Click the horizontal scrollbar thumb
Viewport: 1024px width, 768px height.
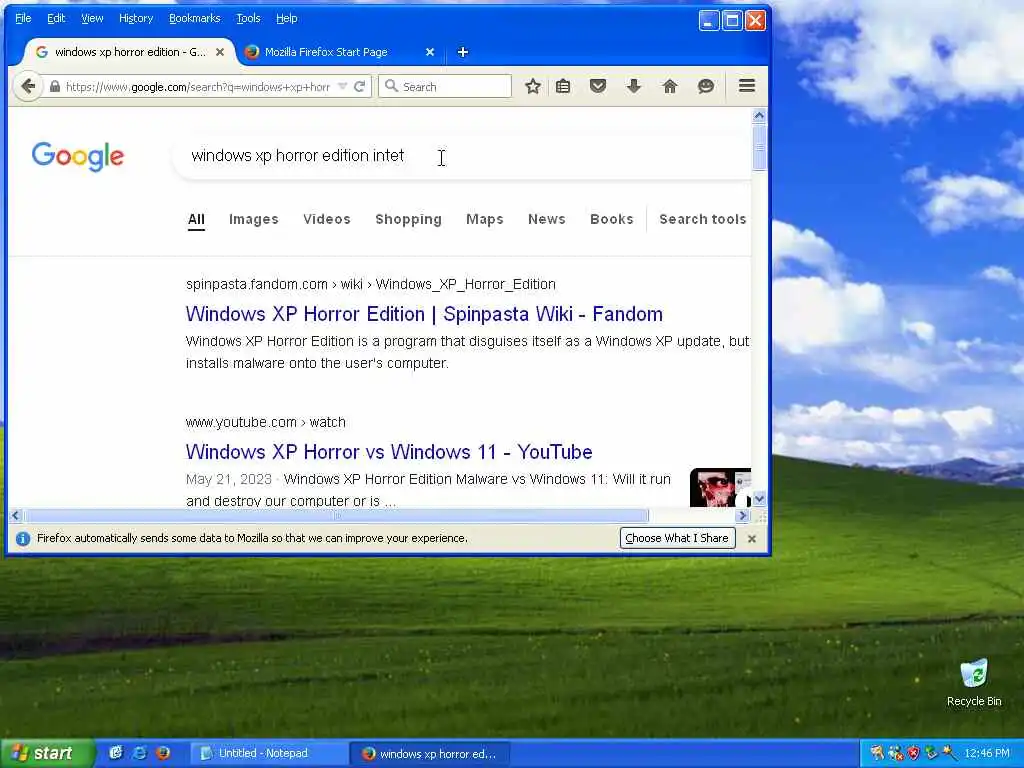[x=336, y=515]
